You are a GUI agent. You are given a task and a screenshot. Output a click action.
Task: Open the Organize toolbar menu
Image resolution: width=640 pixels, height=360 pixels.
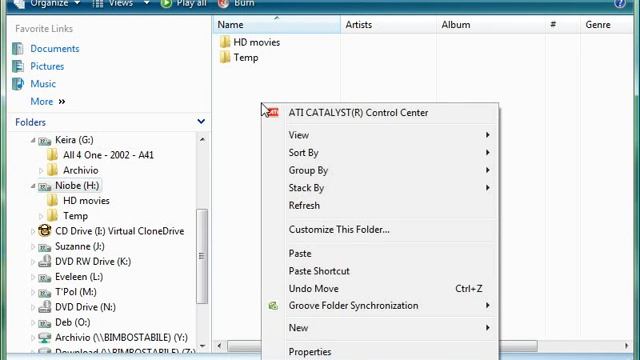click(x=47, y=4)
